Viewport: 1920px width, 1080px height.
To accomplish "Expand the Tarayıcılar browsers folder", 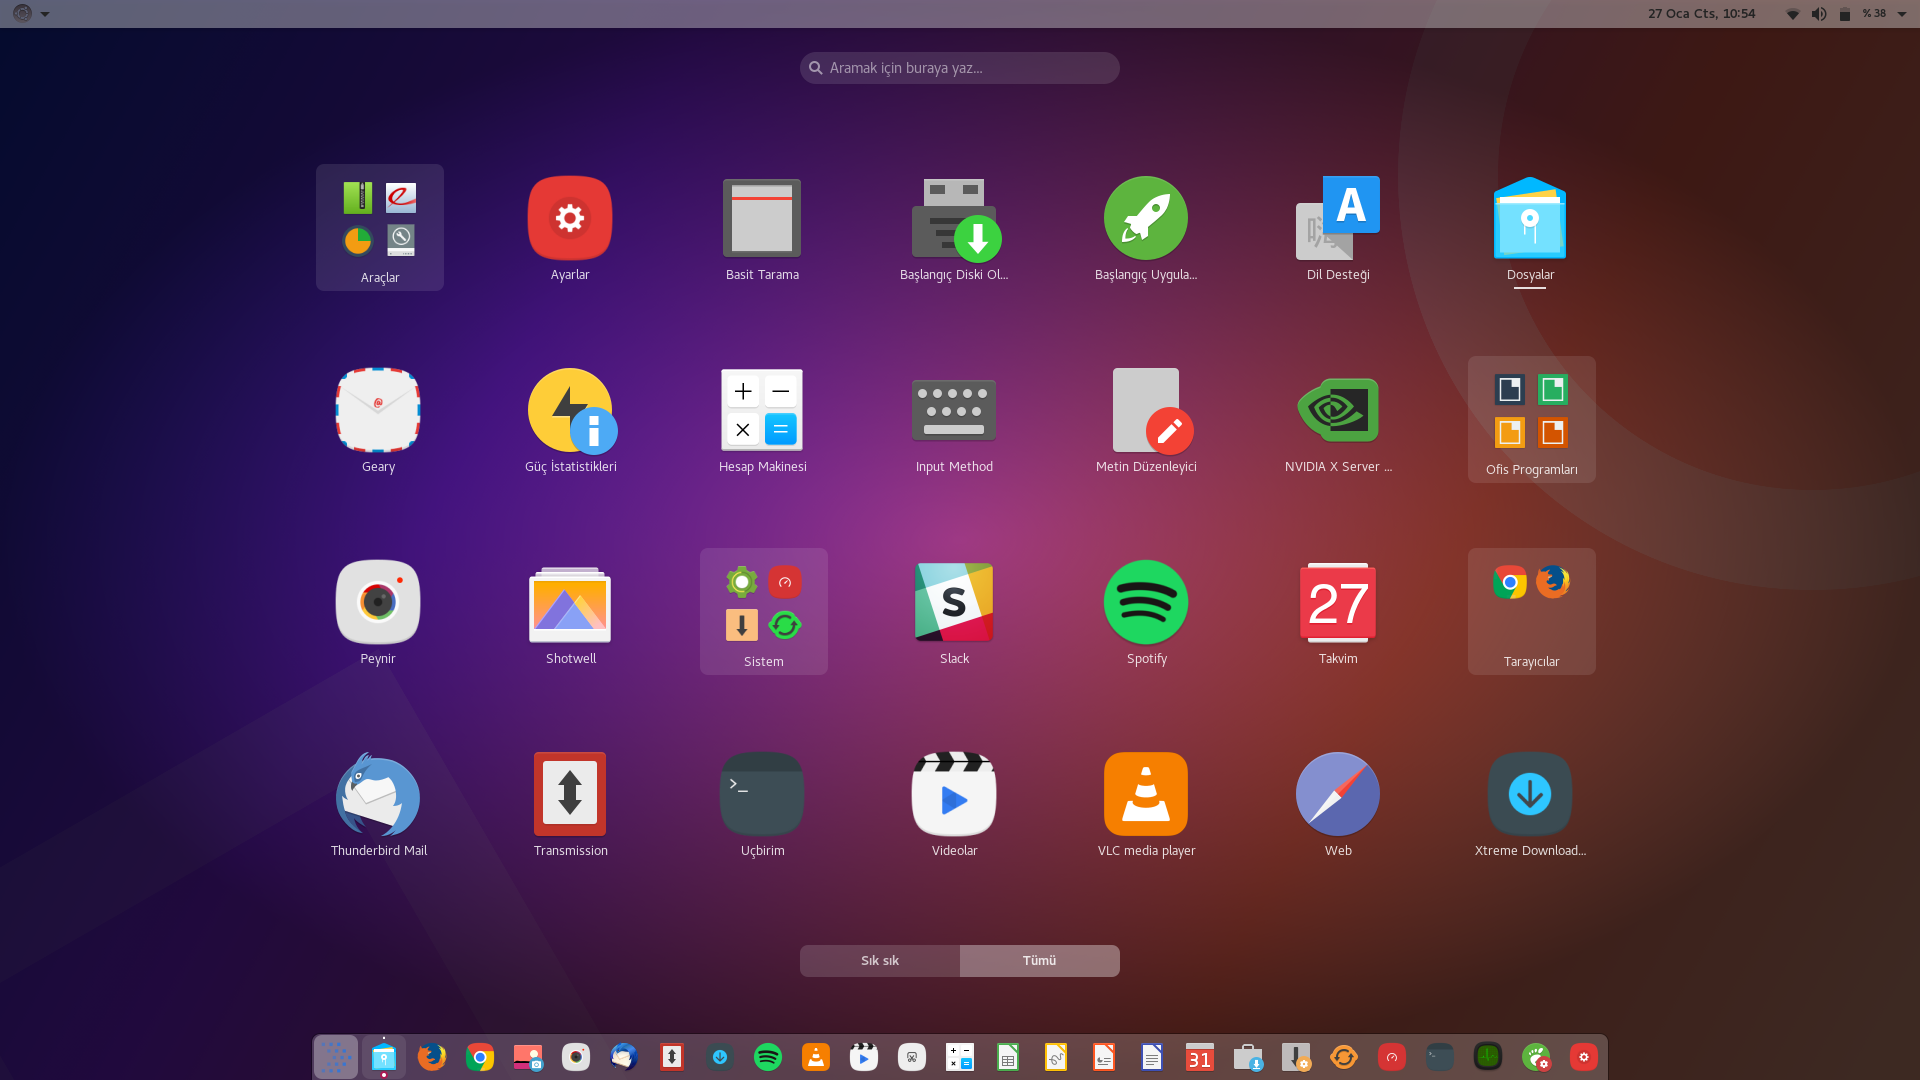I will (1532, 612).
